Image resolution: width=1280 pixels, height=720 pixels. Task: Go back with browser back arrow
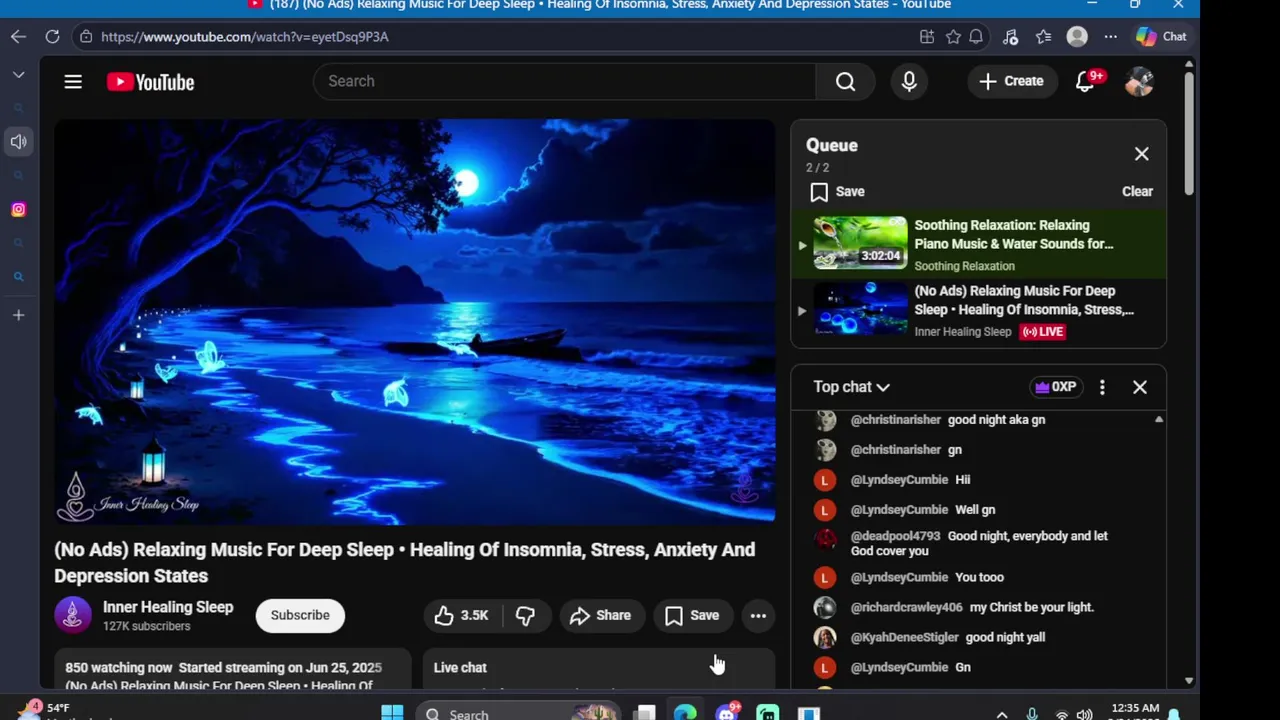point(18,36)
